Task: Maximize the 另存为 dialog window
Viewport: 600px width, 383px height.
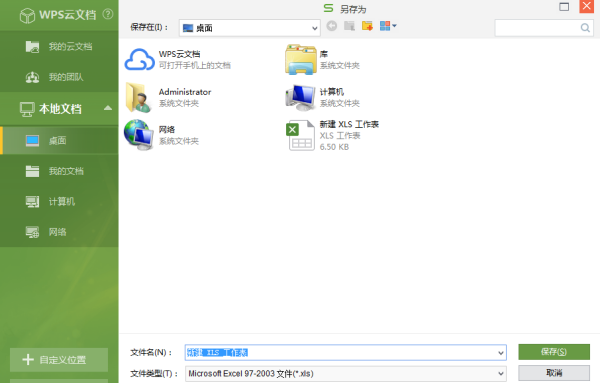Action: (564, 7)
